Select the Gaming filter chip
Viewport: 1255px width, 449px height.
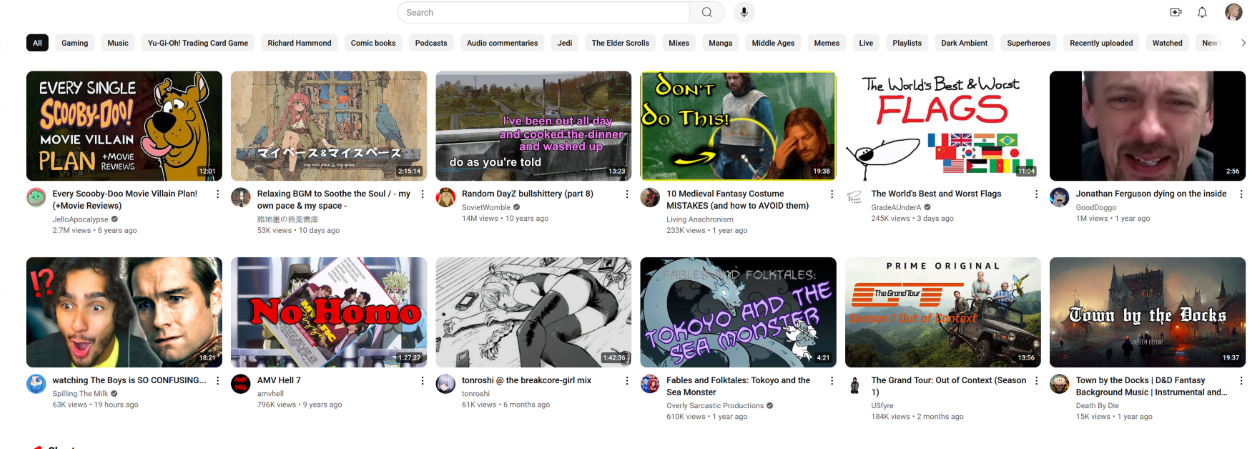pos(75,43)
